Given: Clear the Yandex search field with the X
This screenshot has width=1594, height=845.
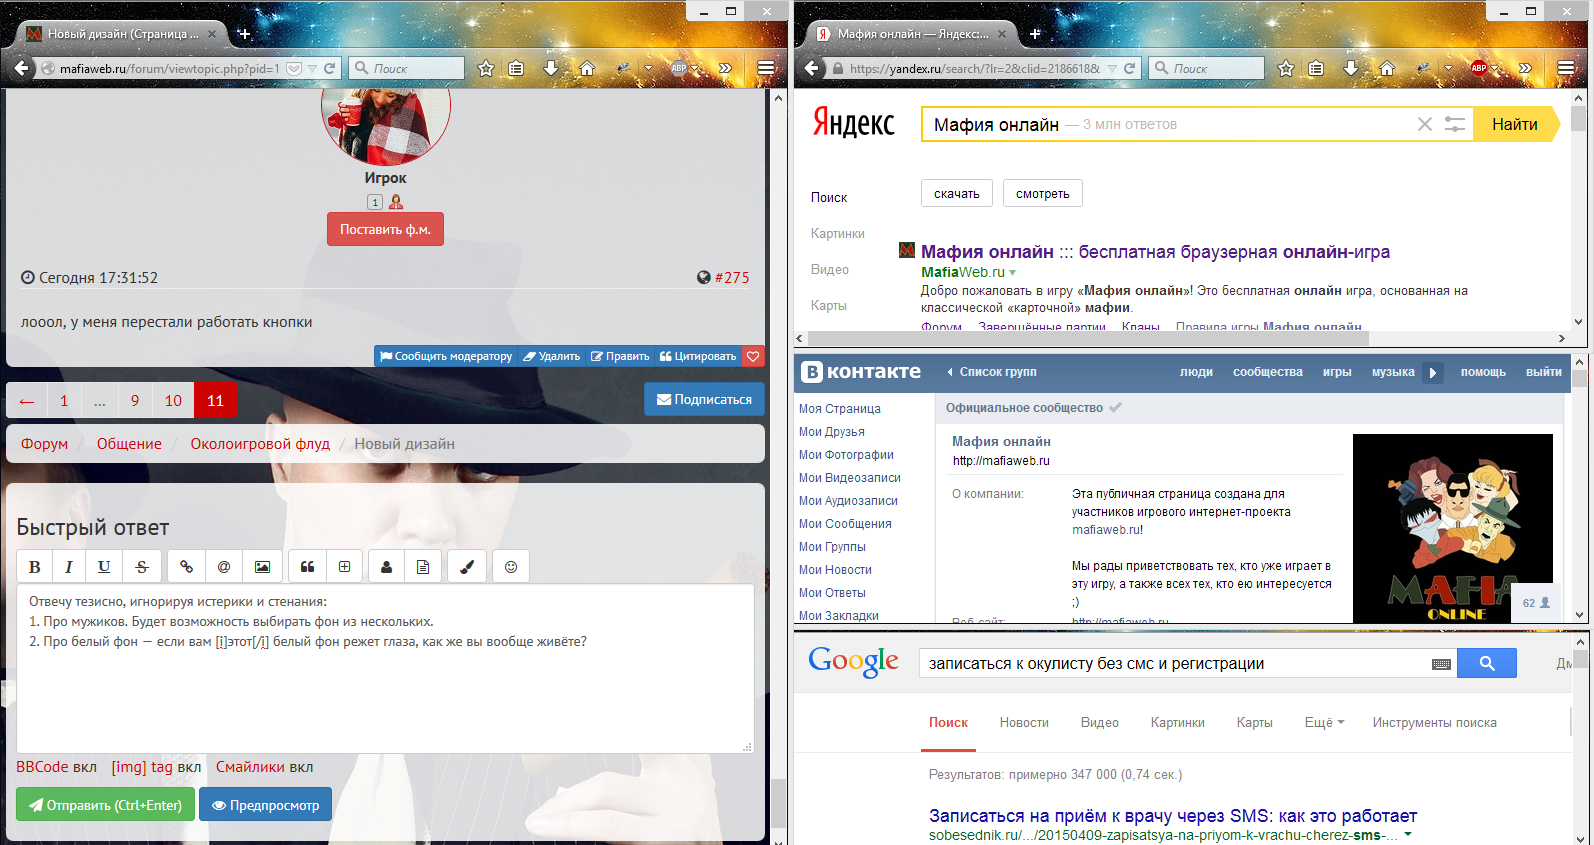Looking at the screenshot, I should click(x=1424, y=124).
